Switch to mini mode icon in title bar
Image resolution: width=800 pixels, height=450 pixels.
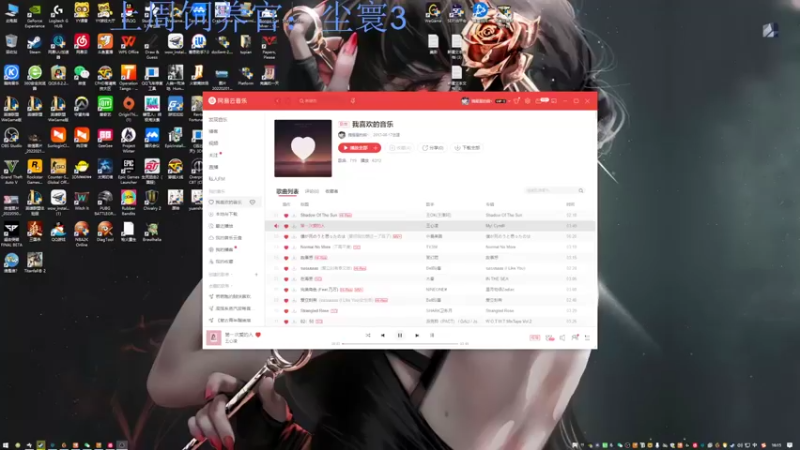point(554,101)
